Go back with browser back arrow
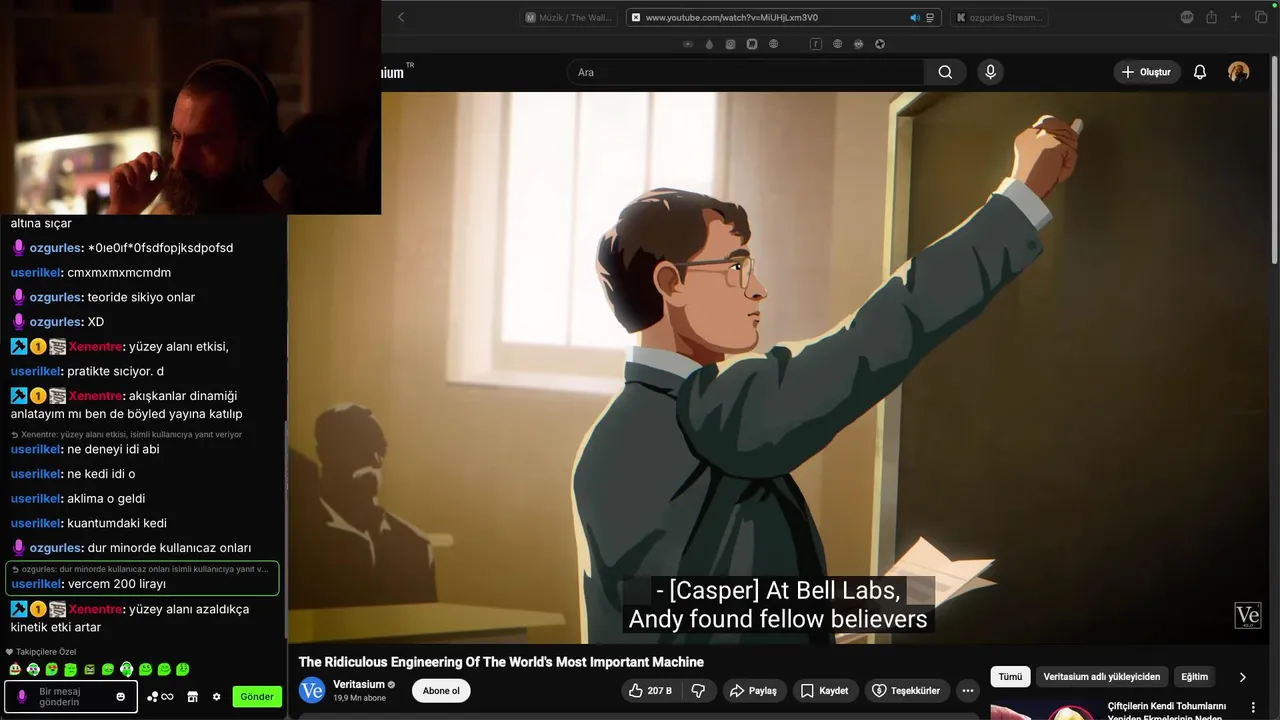Viewport: 1280px width, 720px height. 401,17
